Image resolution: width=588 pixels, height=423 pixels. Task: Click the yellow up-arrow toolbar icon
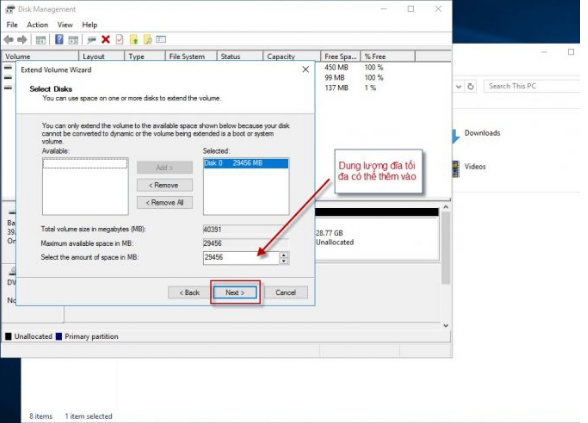134,39
